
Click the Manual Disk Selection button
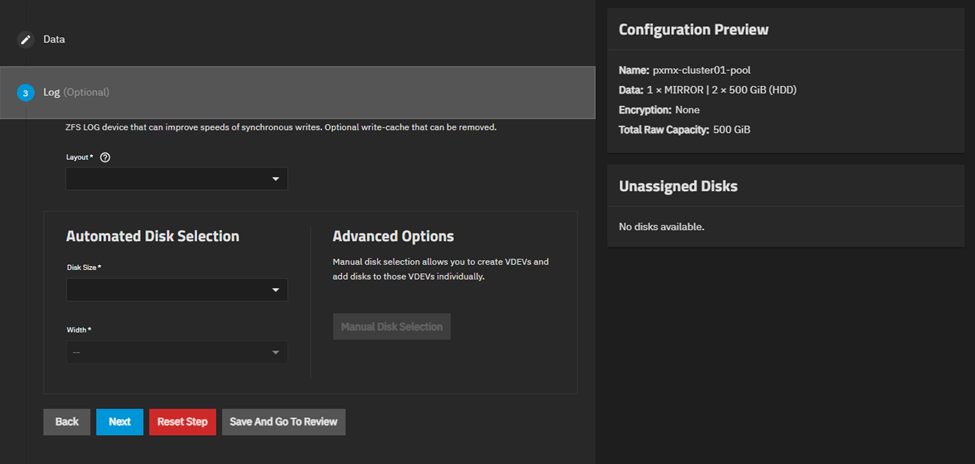point(391,327)
